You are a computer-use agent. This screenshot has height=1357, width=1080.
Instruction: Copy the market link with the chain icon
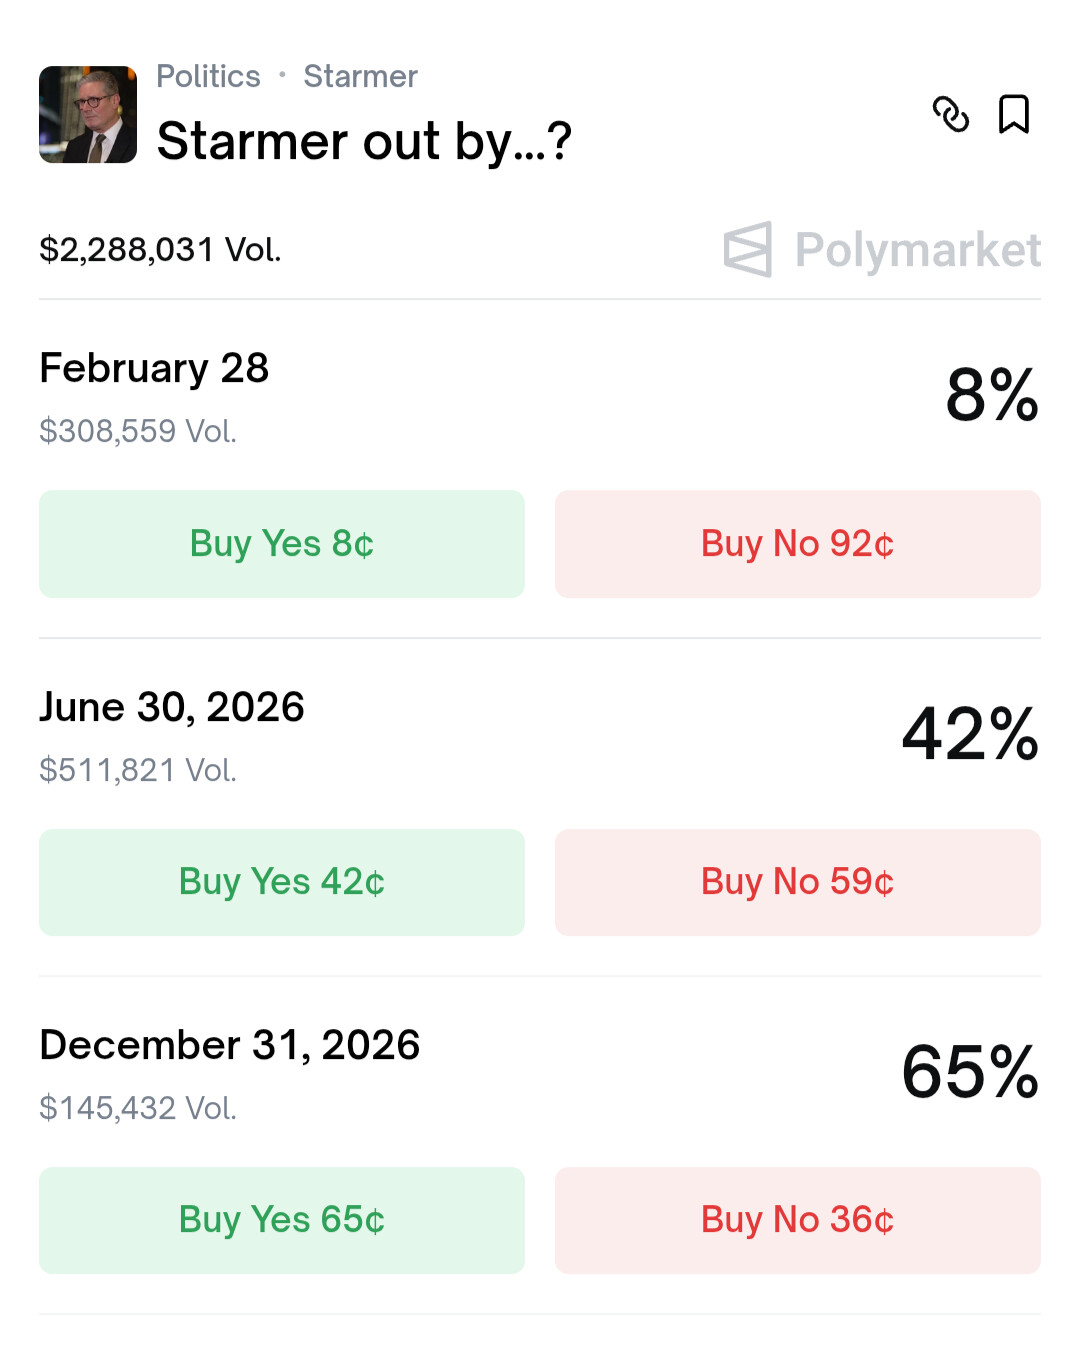[950, 114]
